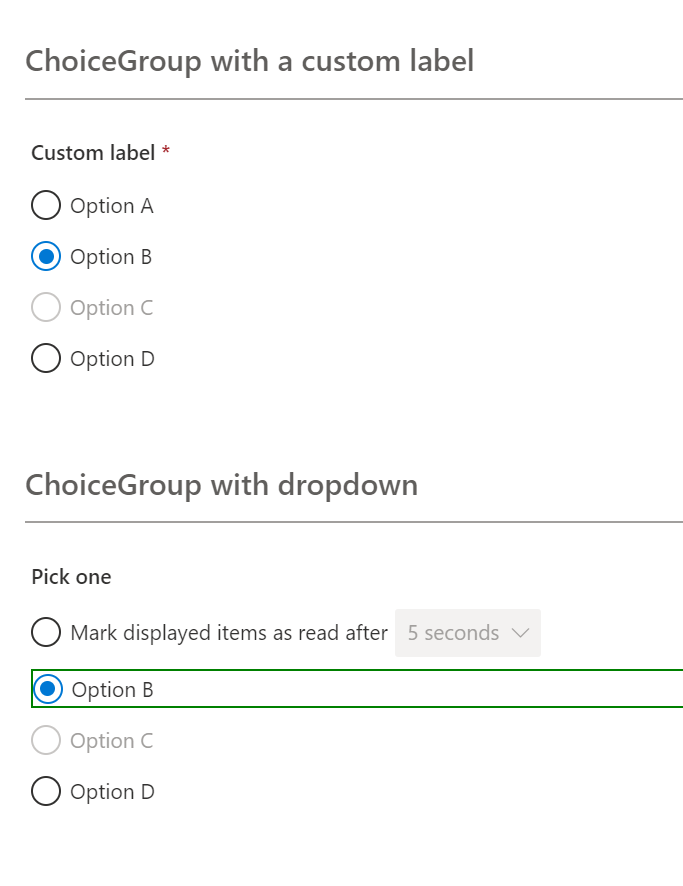Select Option D in the Pick one group
683x886 pixels.
pyautogui.click(x=45, y=791)
